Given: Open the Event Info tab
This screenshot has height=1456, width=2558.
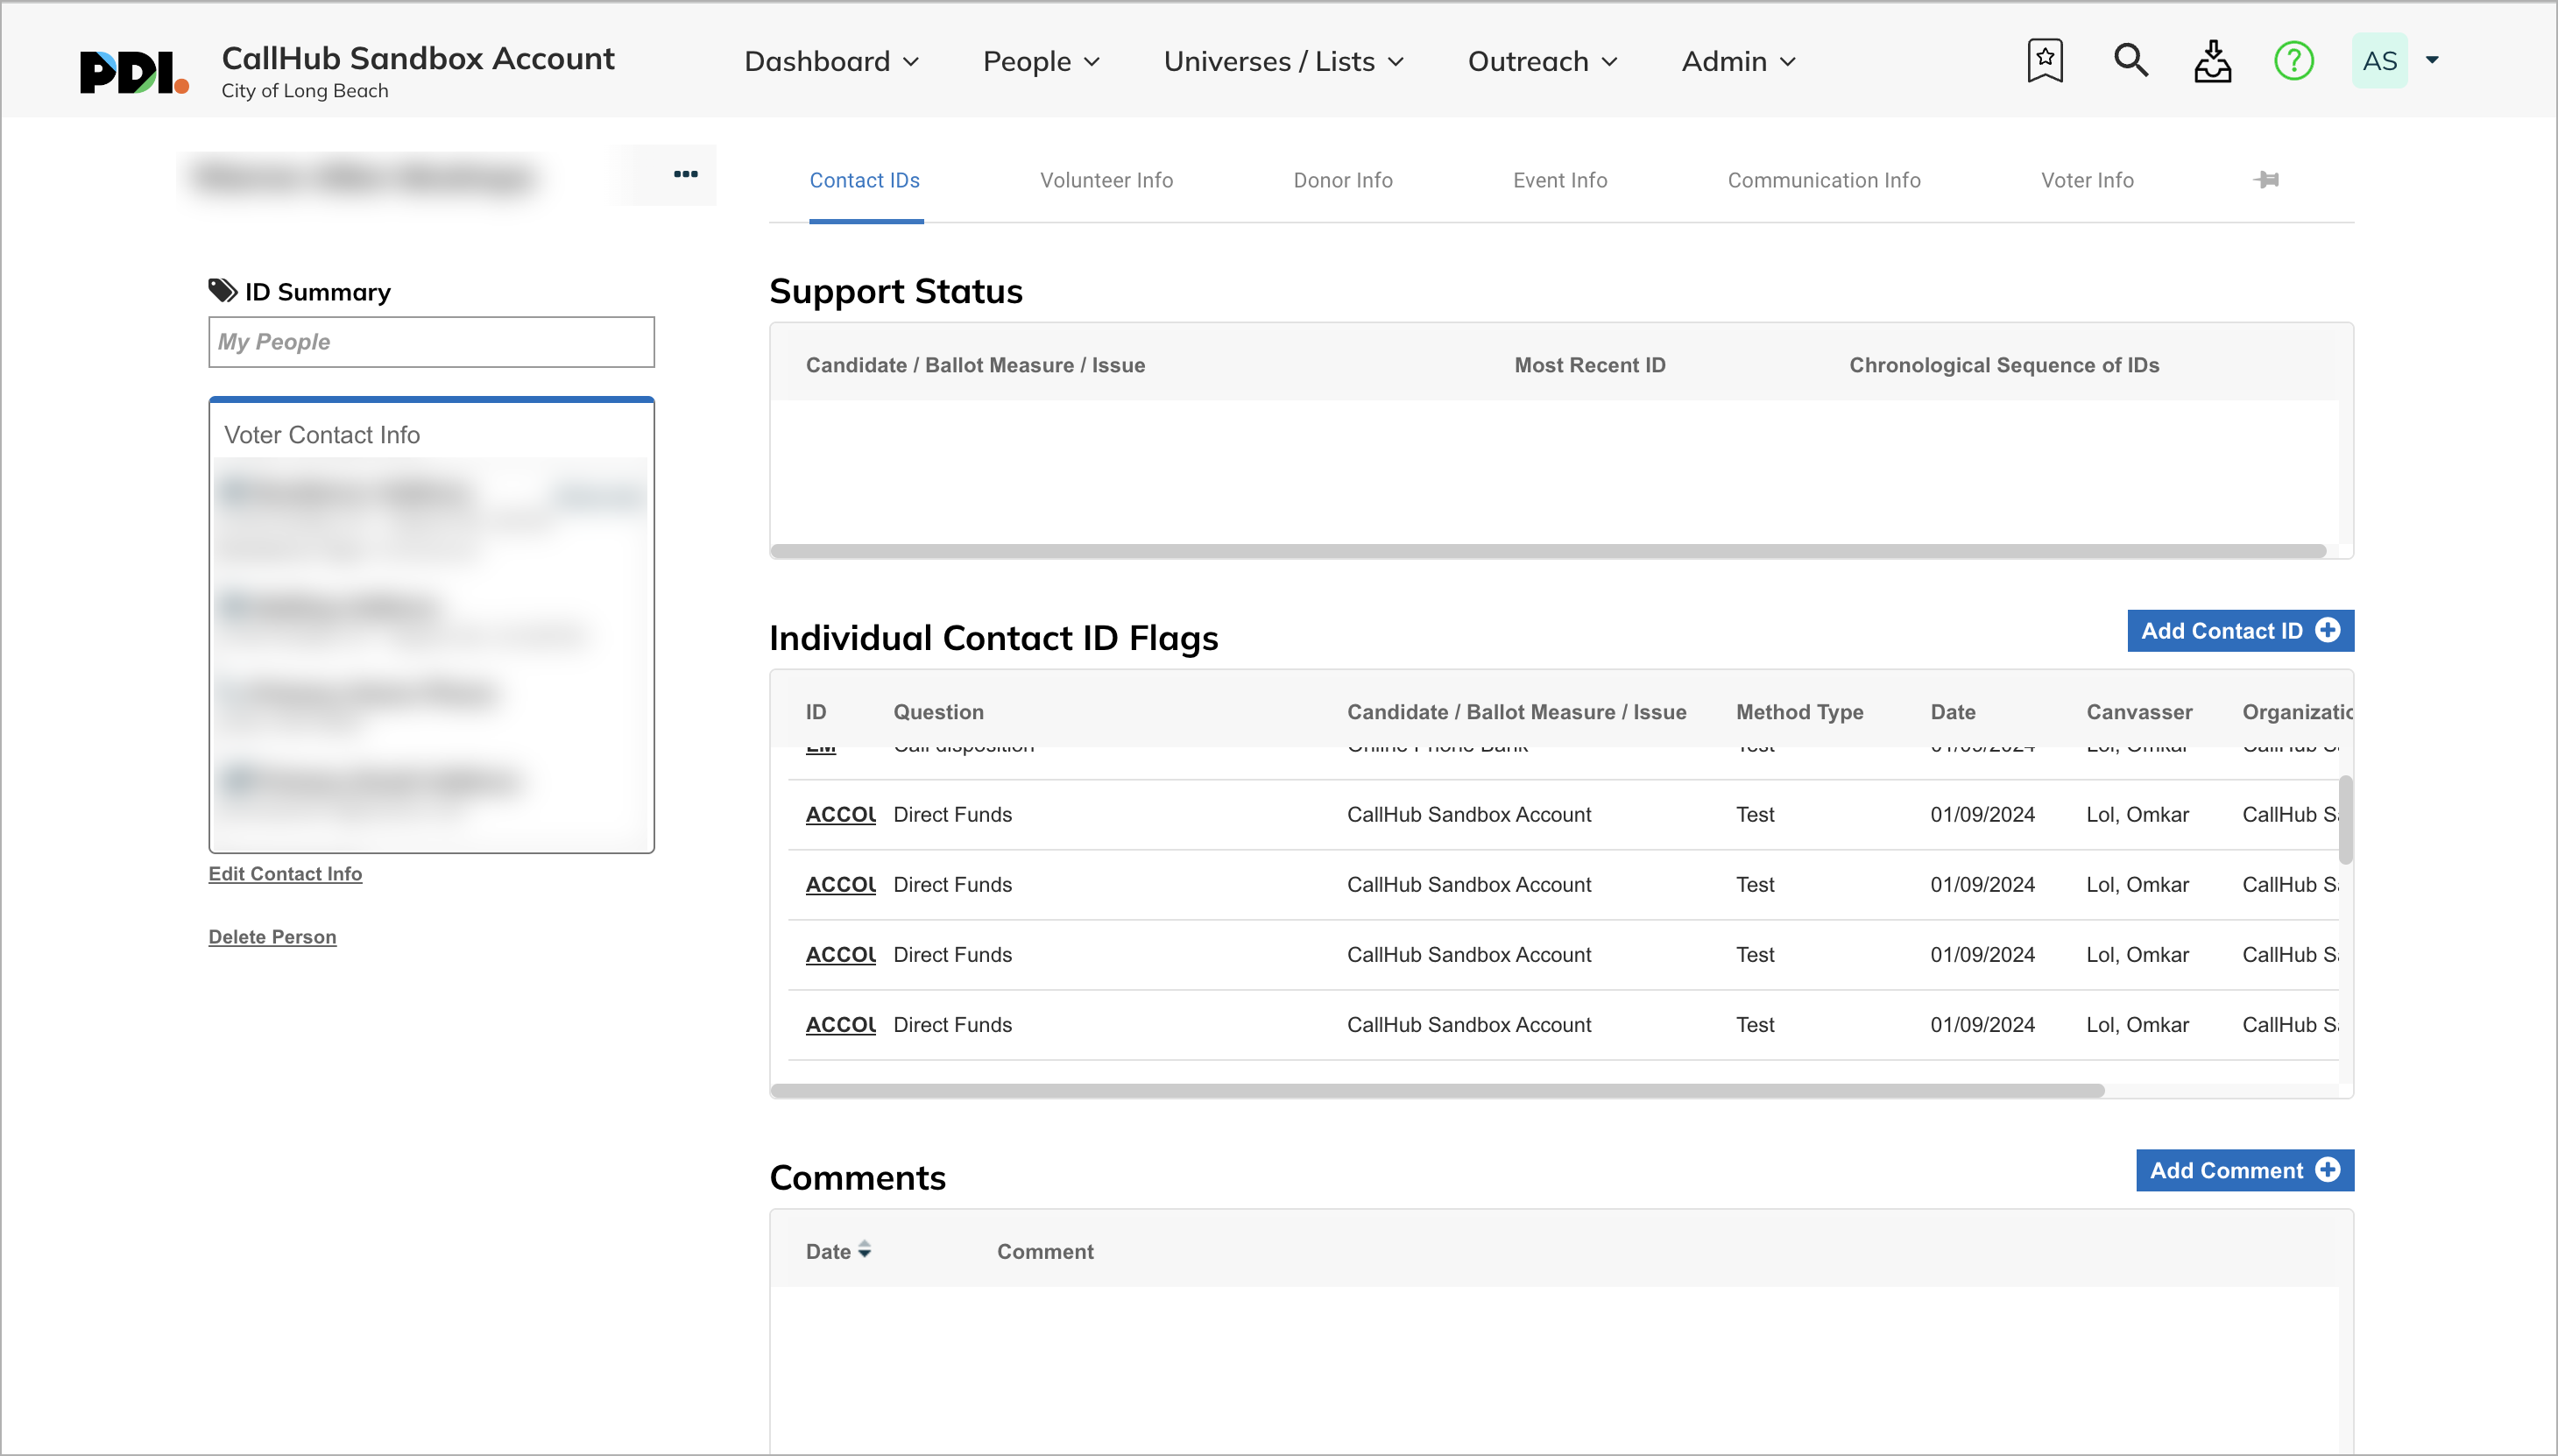Looking at the screenshot, I should pyautogui.click(x=1559, y=180).
